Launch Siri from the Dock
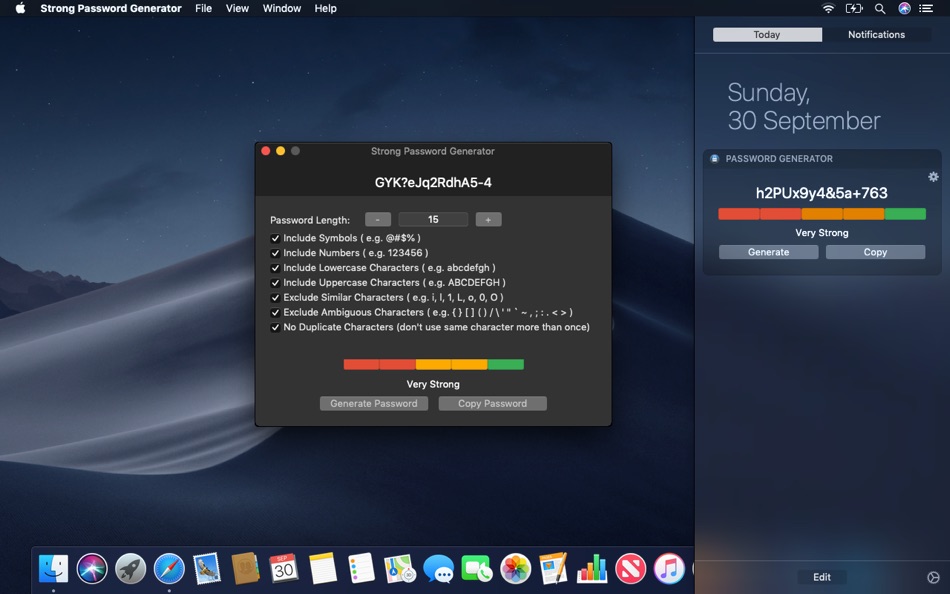 click(92, 569)
